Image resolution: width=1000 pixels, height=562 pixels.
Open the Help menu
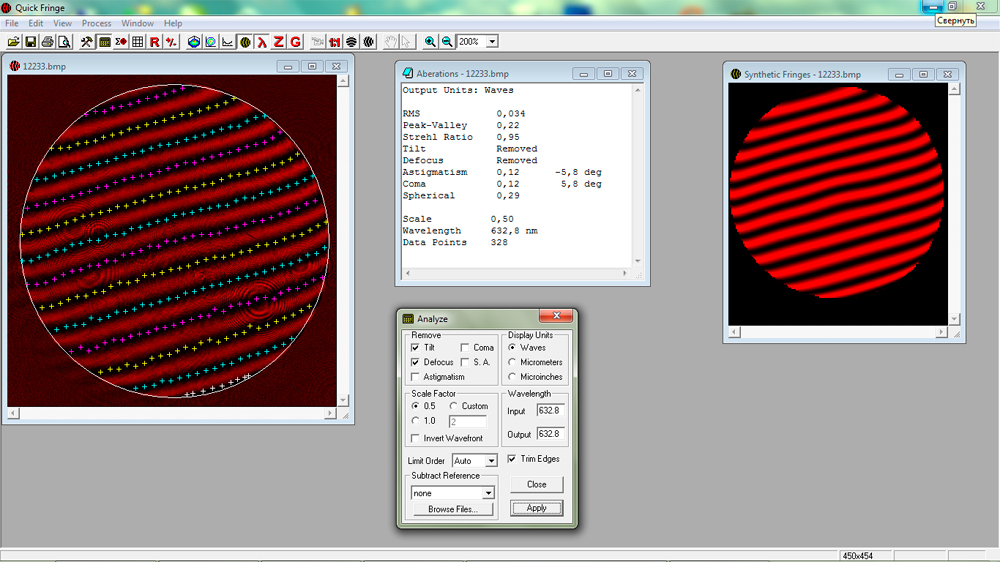[x=173, y=23]
